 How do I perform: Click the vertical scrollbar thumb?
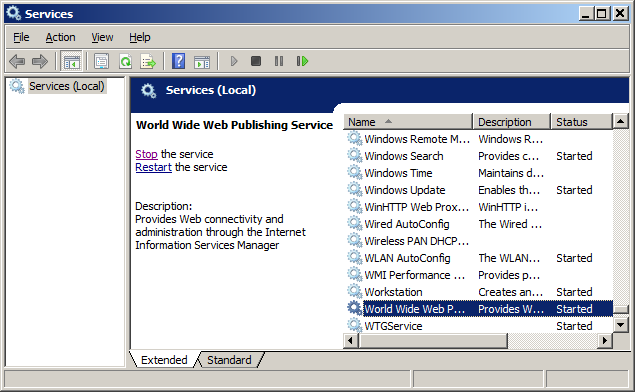pos(620,309)
